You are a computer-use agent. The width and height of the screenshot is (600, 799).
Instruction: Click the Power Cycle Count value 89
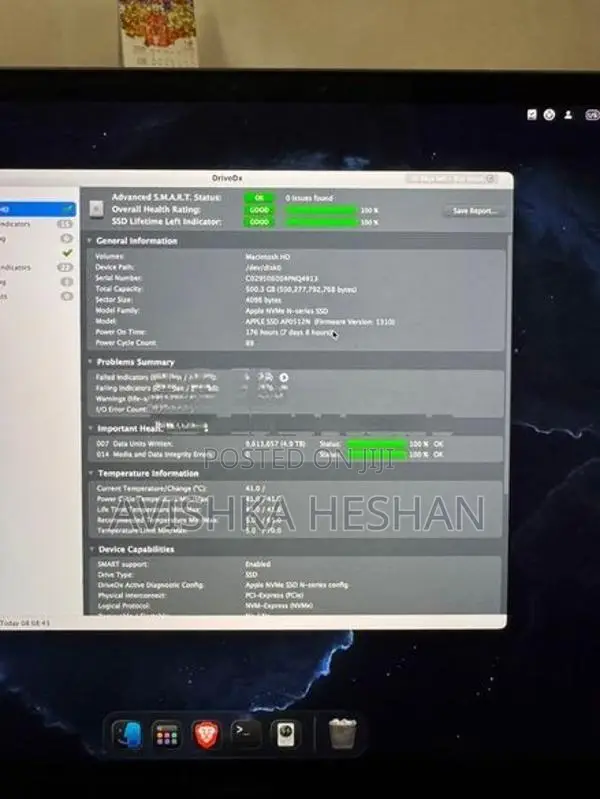pyautogui.click(x=250, y=343)
